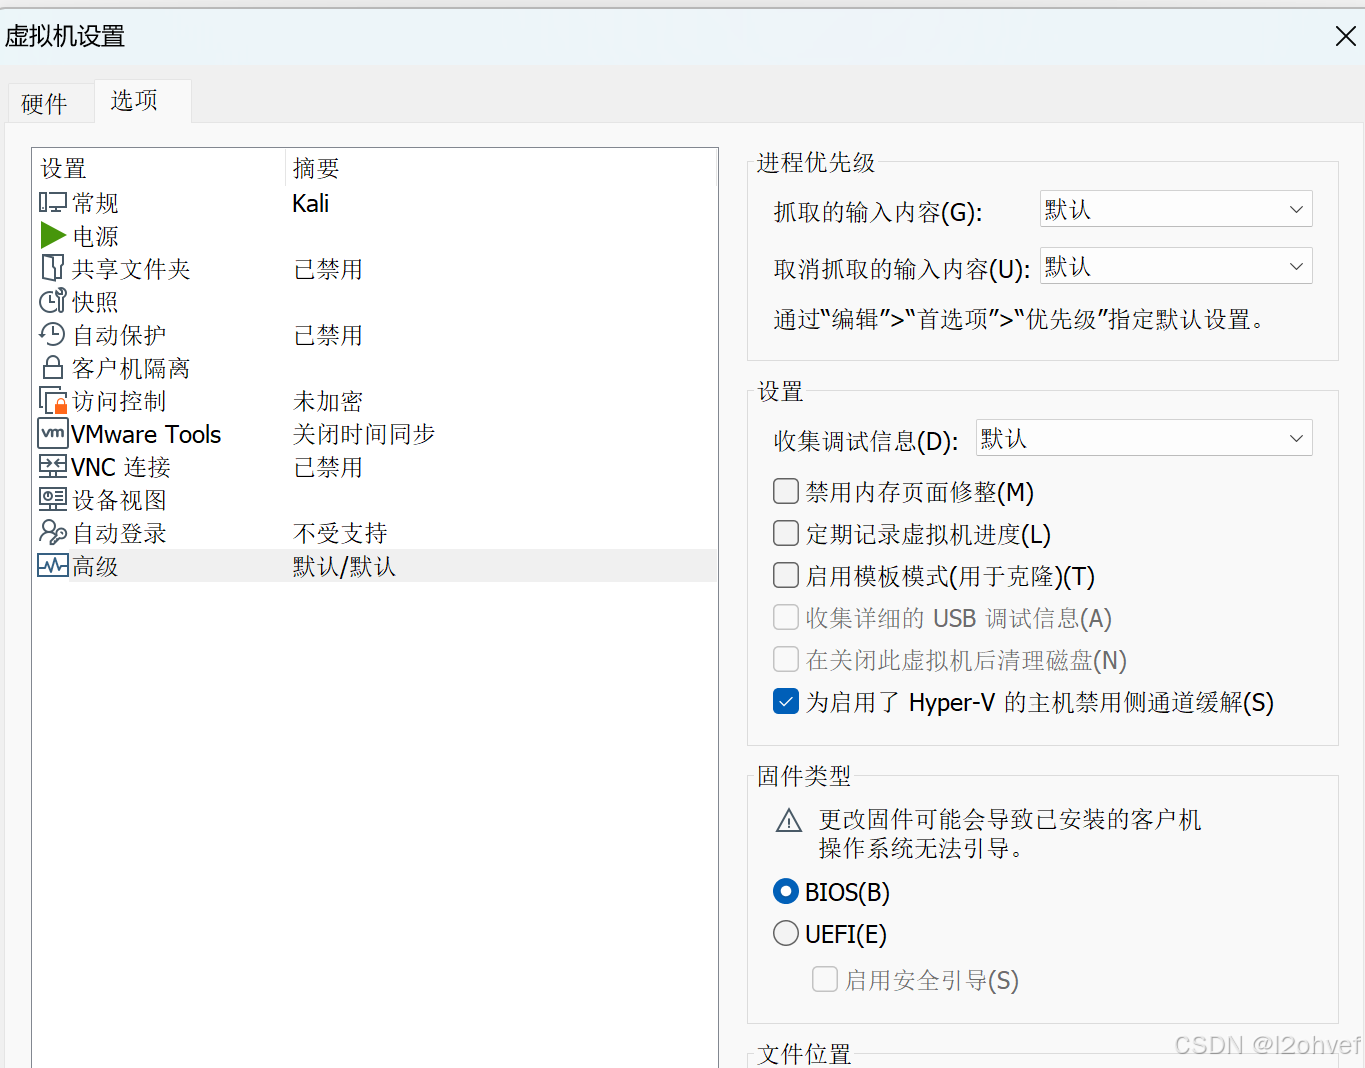Close the 虚拟机设置 dialog

pos(1346,37)
